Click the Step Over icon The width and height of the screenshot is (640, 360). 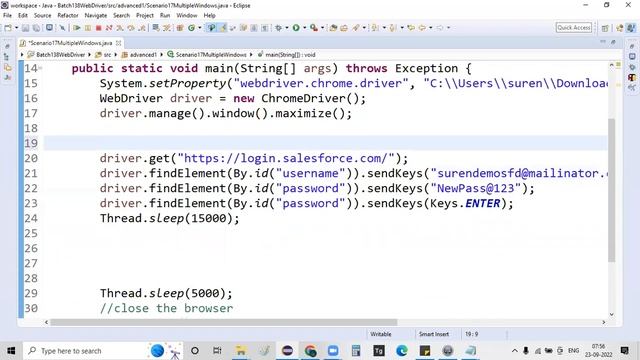point(131,28)
